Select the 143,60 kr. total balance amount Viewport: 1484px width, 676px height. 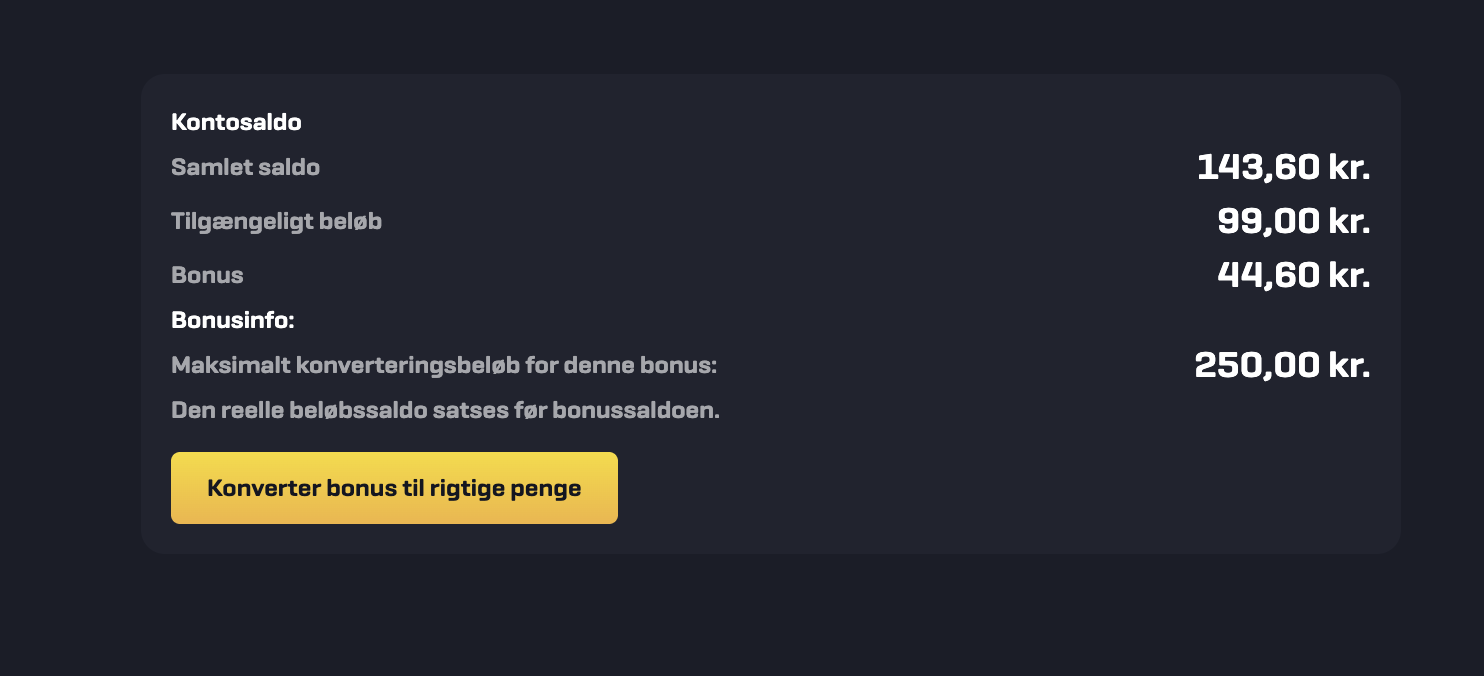(1283, 167)
